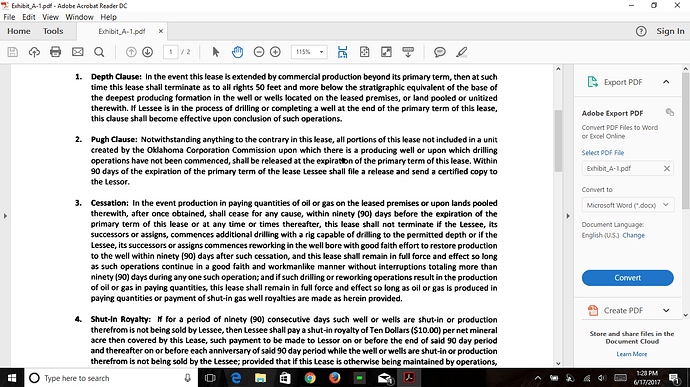The image size is (690, 387).
Task: Click the blue Convert button
Action: 628,278
